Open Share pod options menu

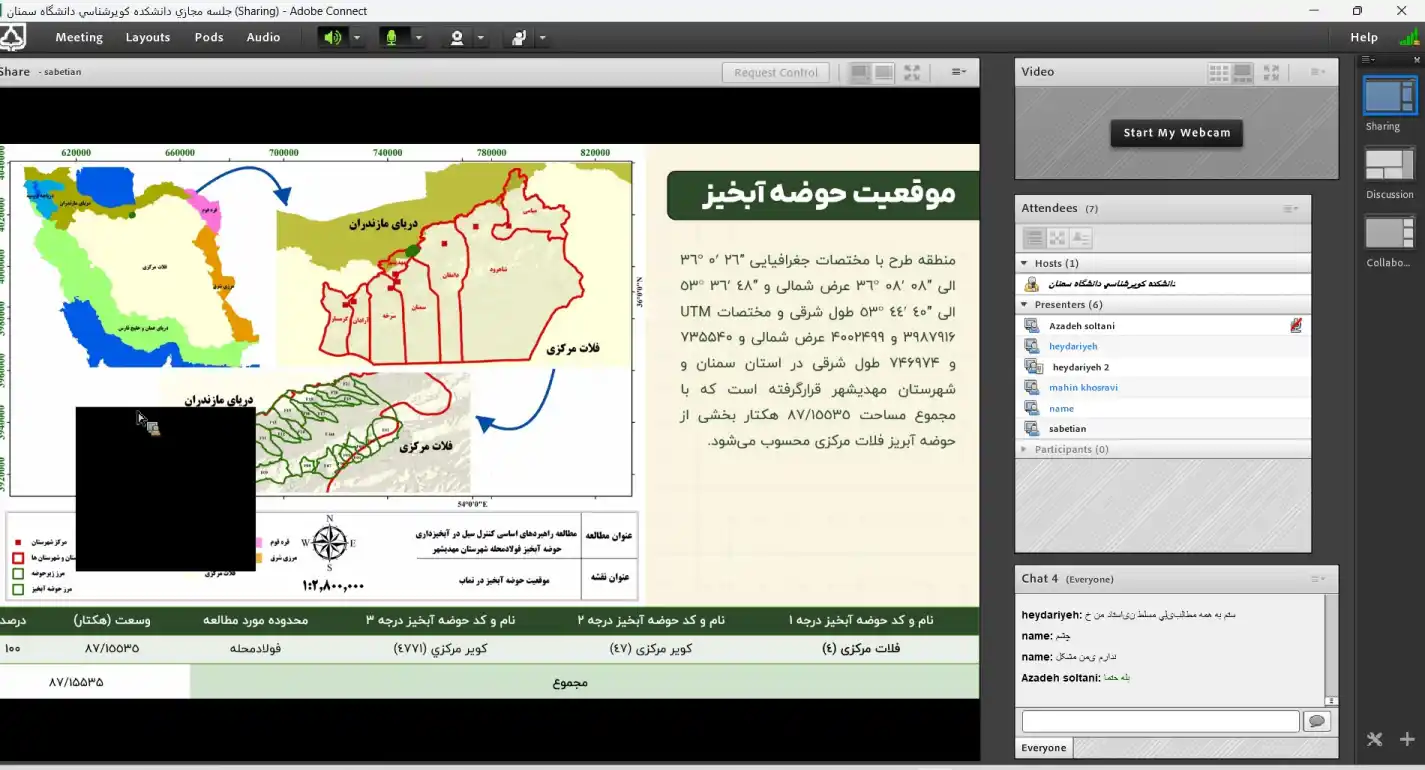tap(959, 72)
